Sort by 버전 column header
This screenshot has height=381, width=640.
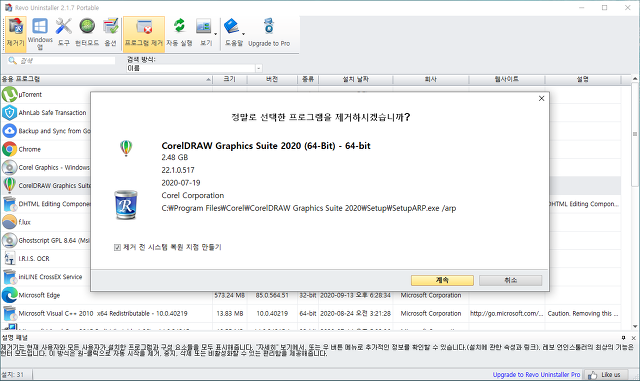pyautogui.click(x=272, y=79)
